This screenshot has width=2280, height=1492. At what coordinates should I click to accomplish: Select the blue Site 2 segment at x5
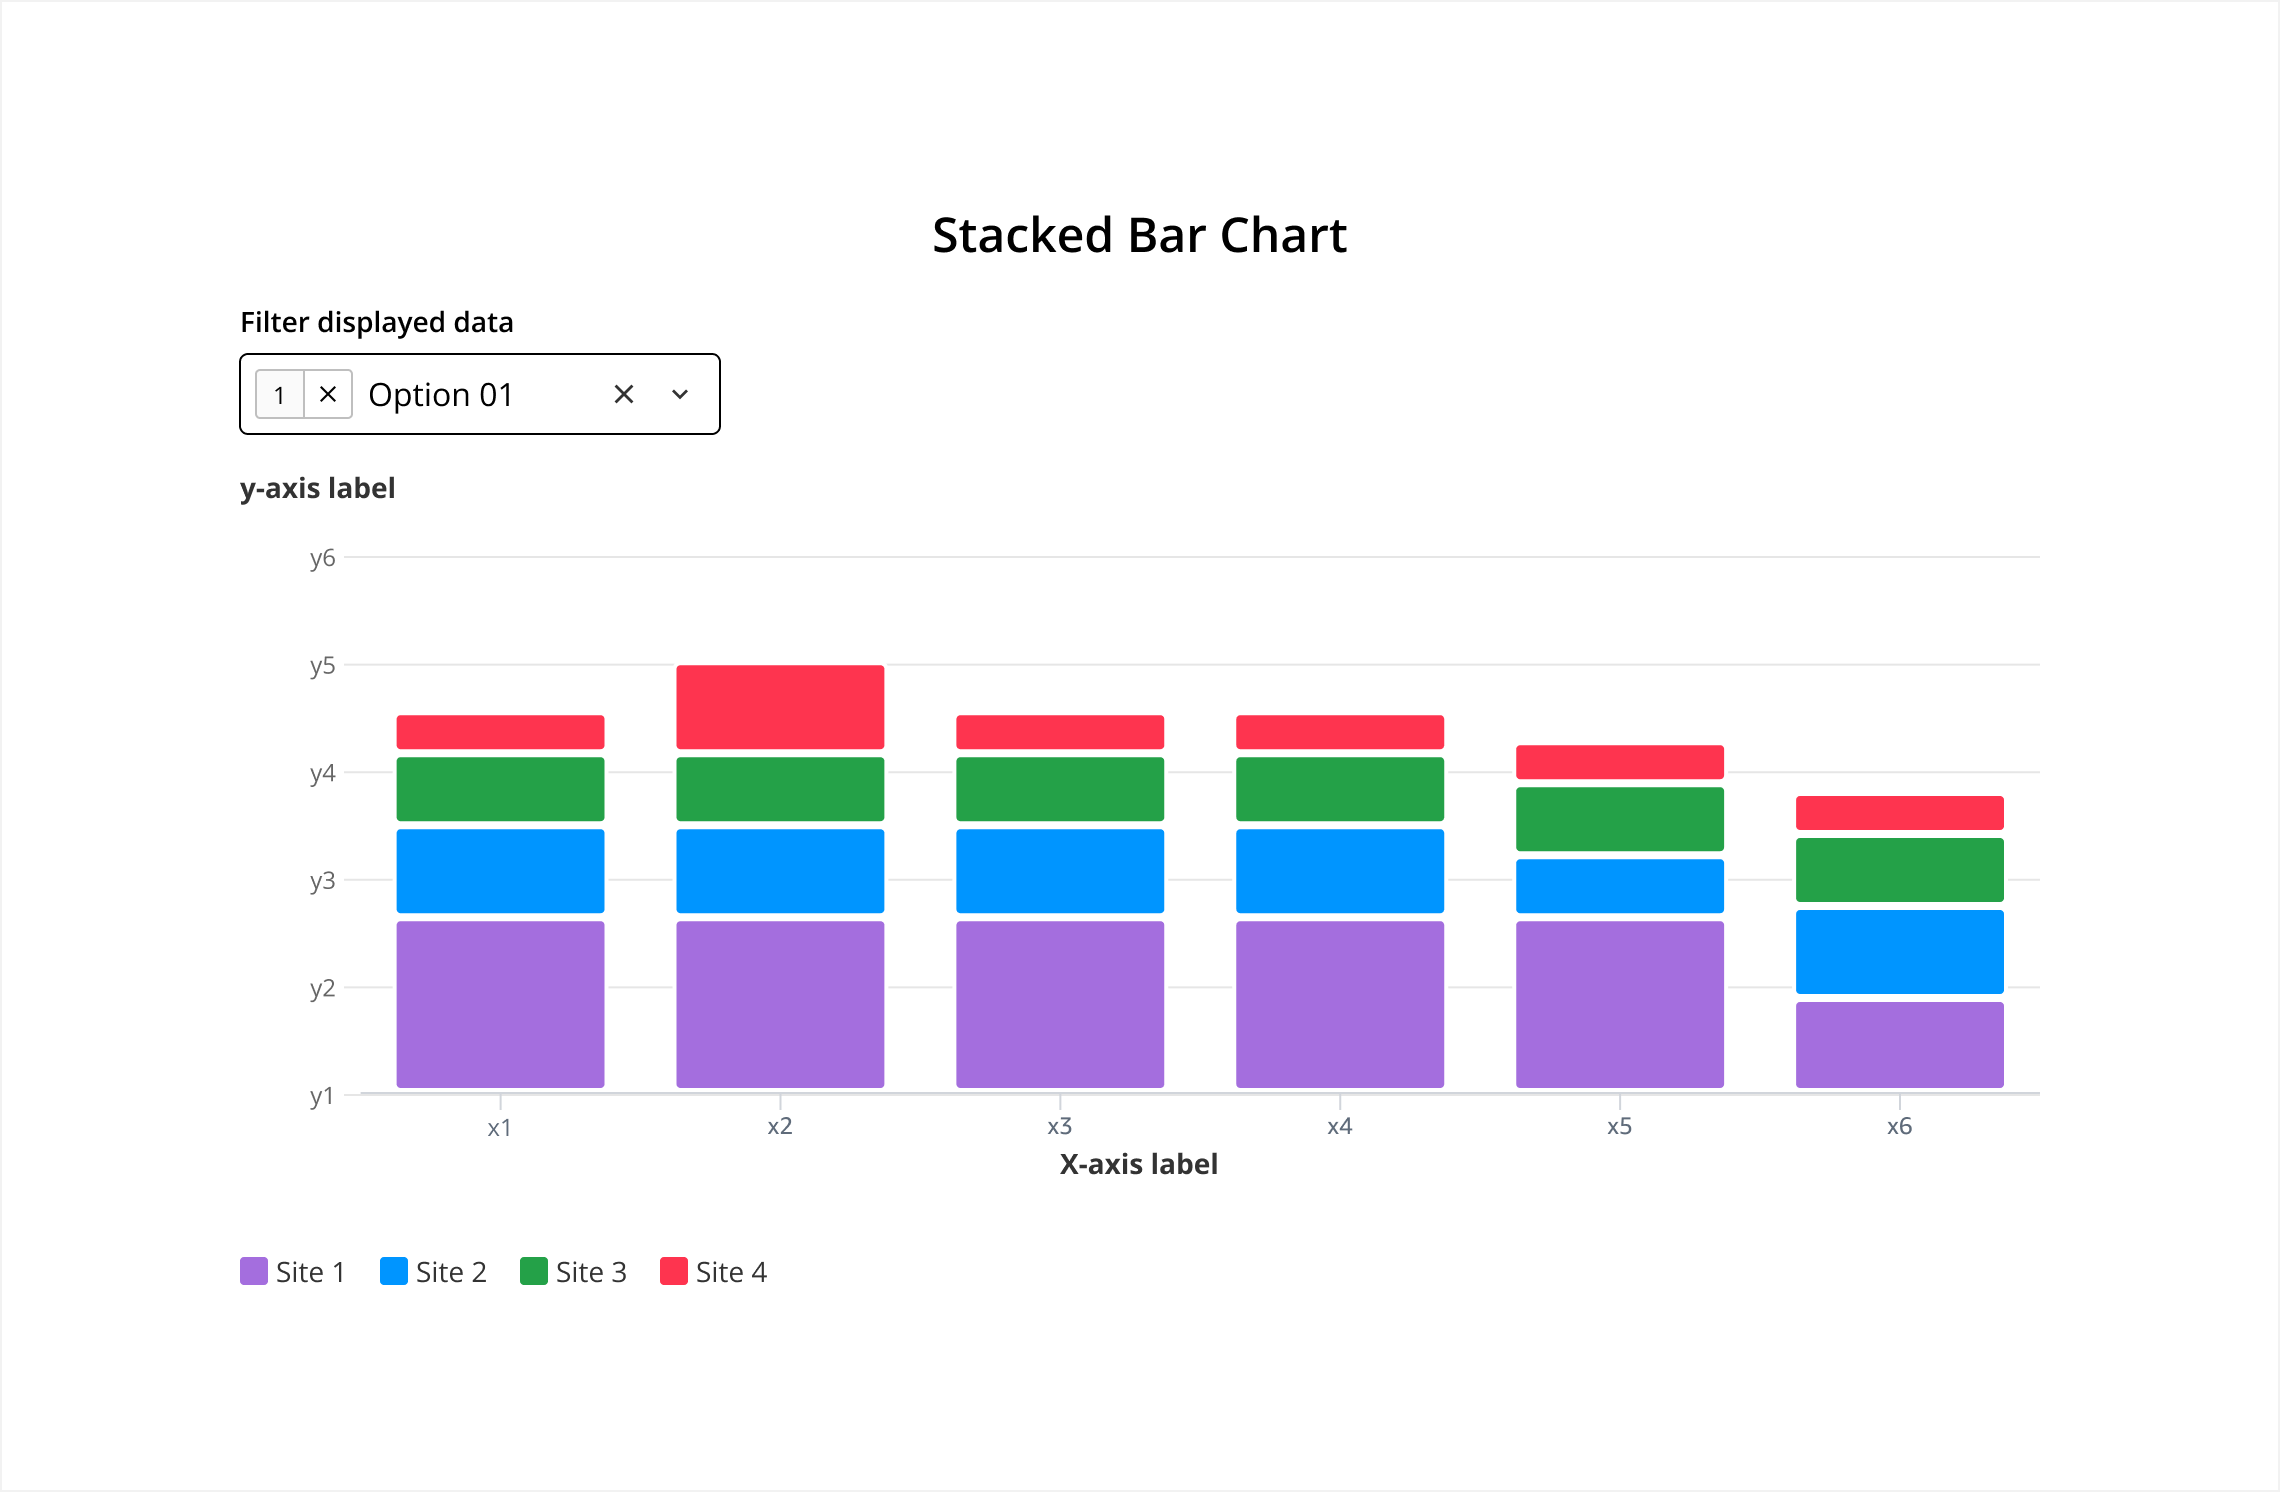1620,886
